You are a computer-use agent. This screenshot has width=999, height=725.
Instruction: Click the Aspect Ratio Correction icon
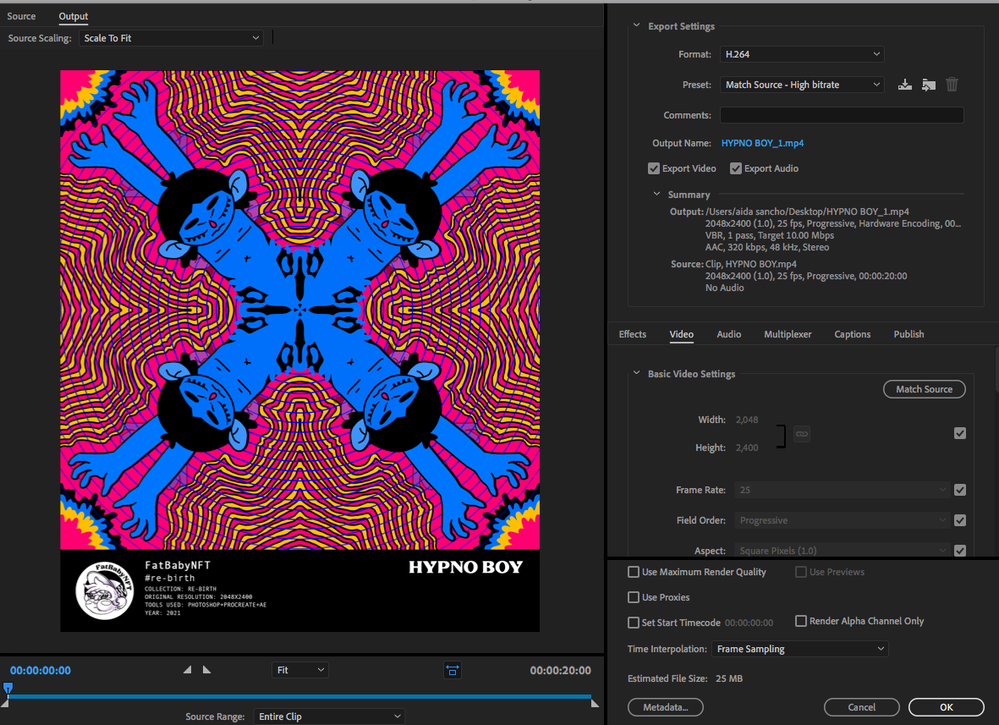(452, 670)
